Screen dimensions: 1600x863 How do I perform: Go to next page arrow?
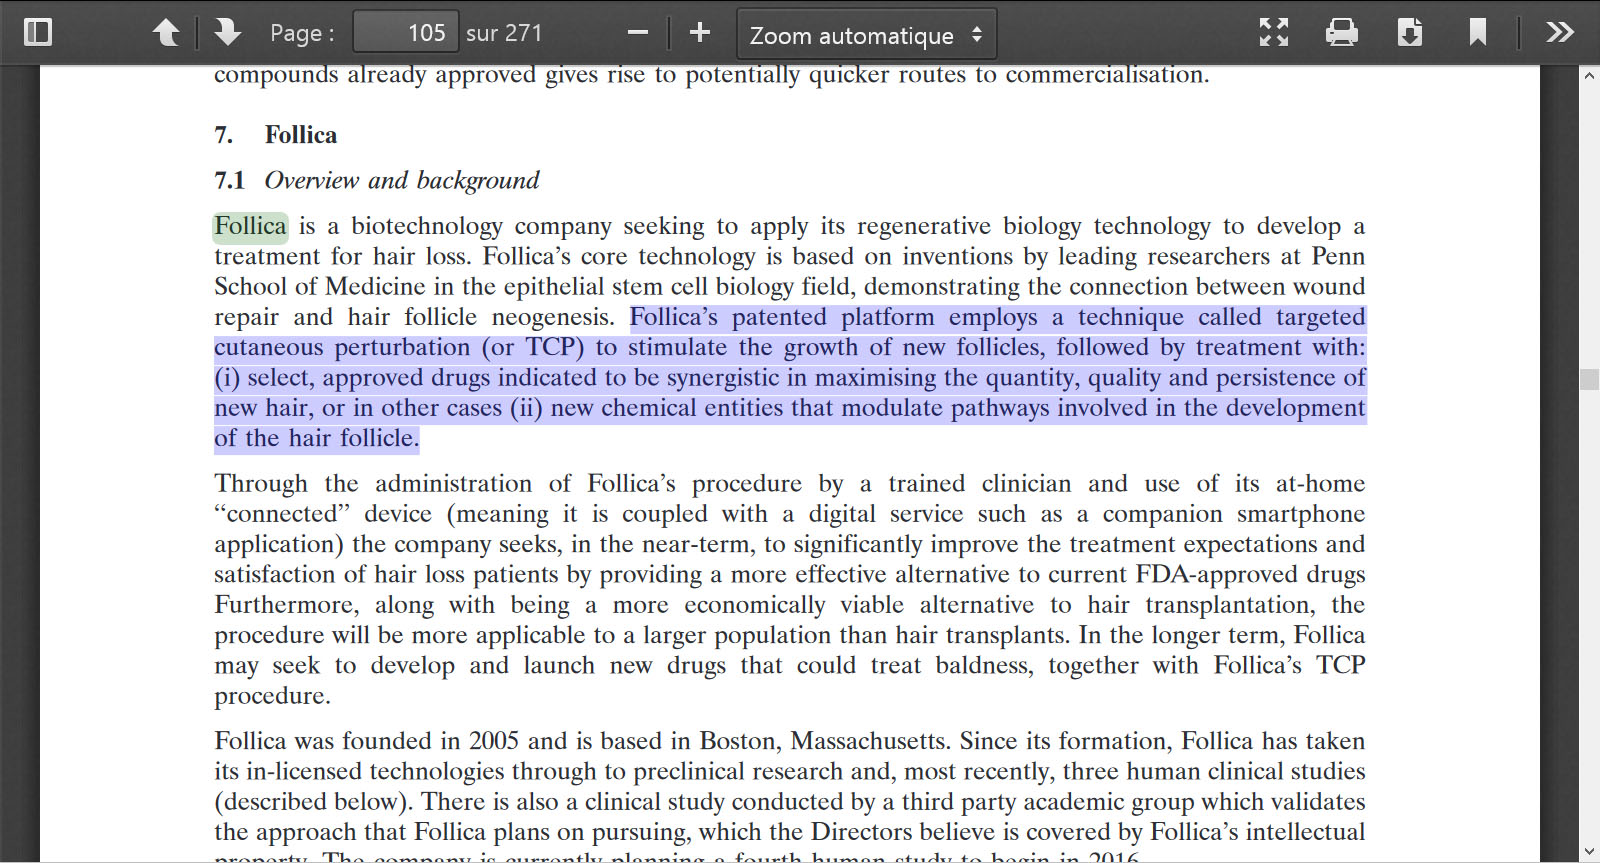[x=227, y=32]
